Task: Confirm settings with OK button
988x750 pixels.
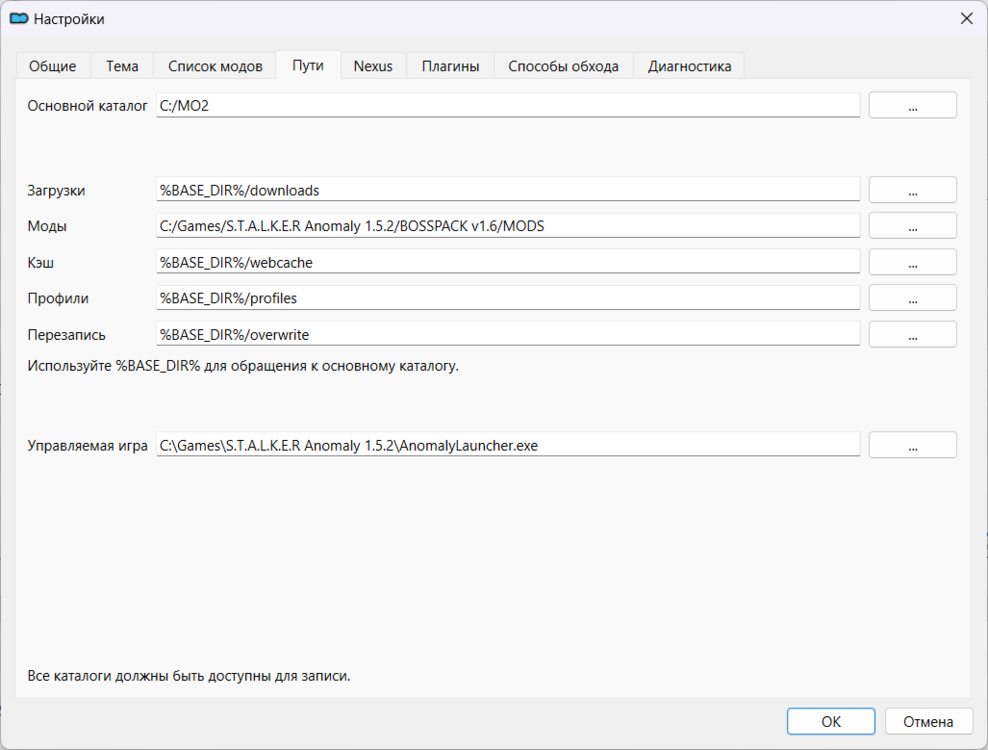Action: pyautogui.click(x=830, y=722)
